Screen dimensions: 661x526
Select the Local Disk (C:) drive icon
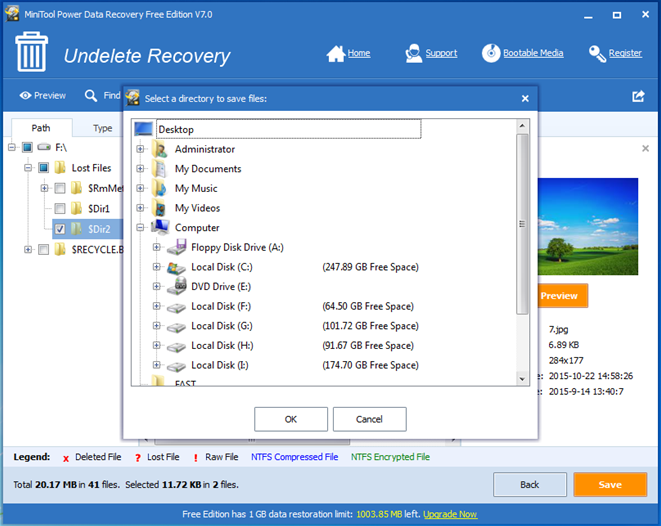(177, 267)
